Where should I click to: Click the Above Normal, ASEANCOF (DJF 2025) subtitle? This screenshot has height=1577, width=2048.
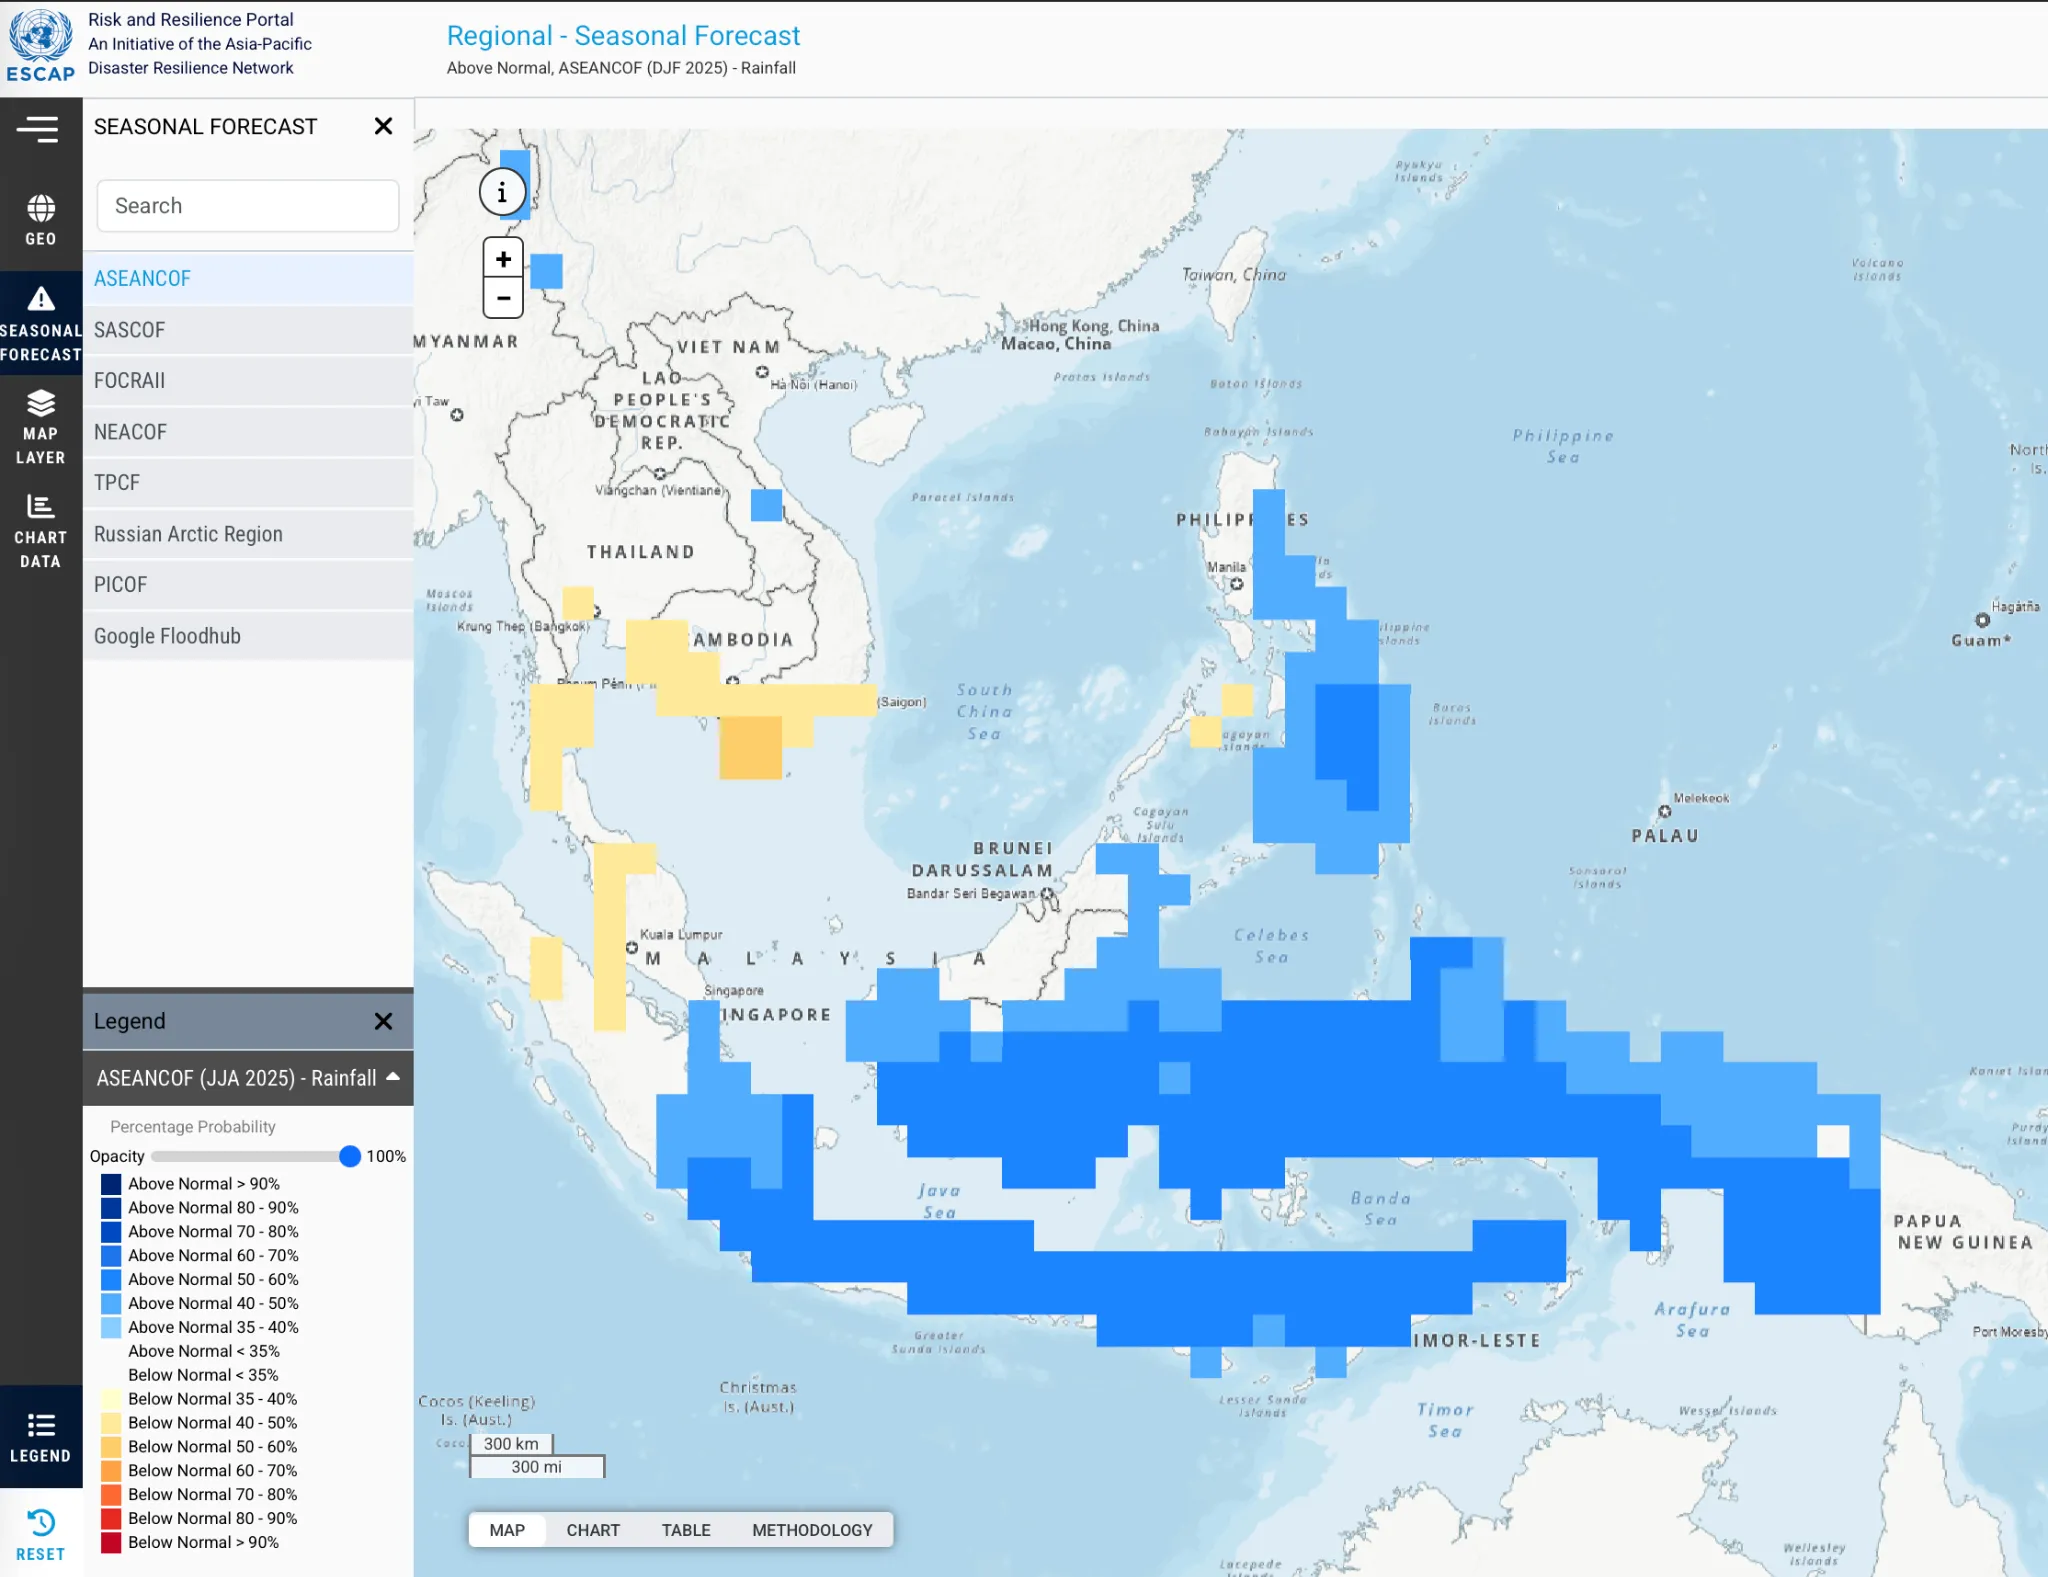coord(621,68)
